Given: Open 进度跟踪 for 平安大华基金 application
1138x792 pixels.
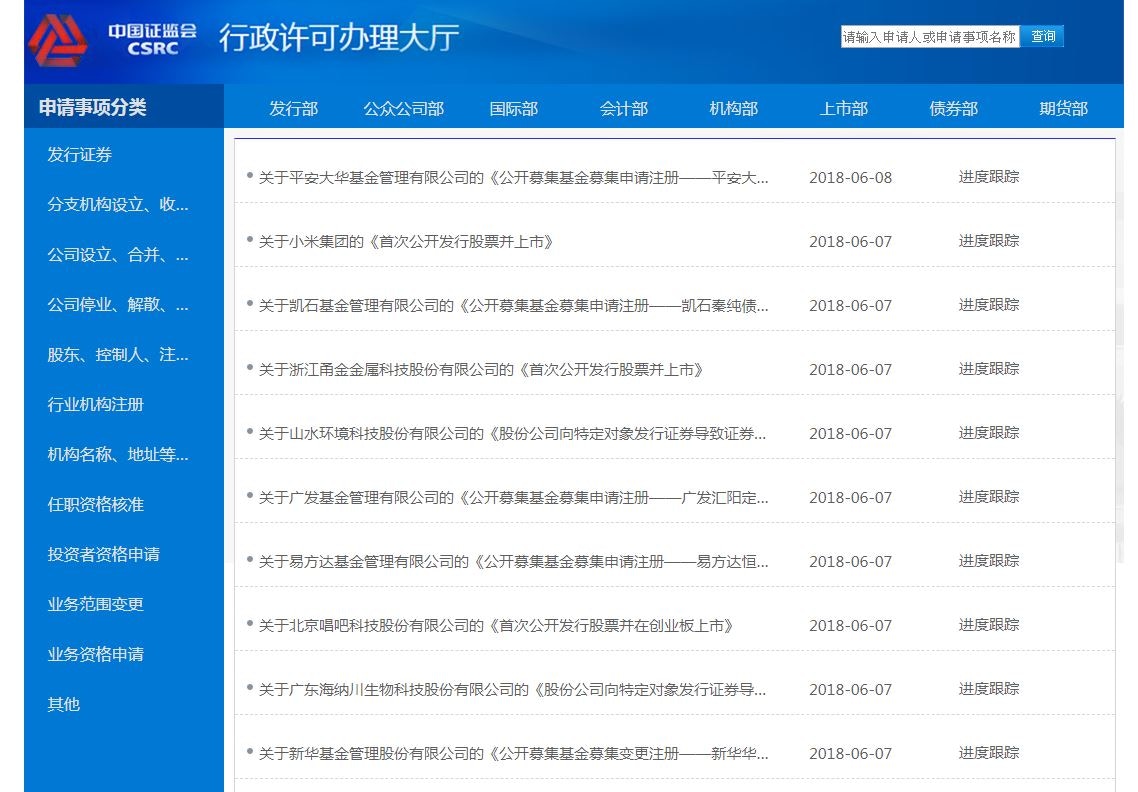Looking at the screenshot, I should [990, 177].
